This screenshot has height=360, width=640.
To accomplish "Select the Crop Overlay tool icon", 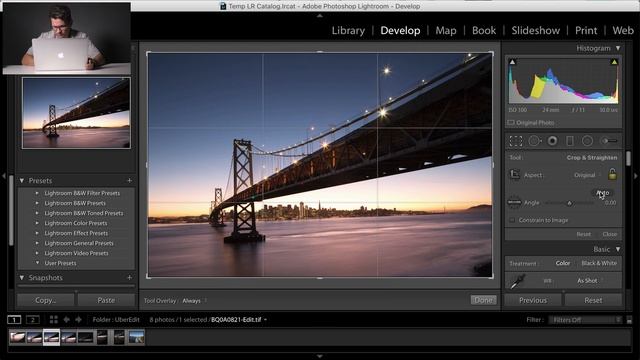I will [x=516, y=141].
